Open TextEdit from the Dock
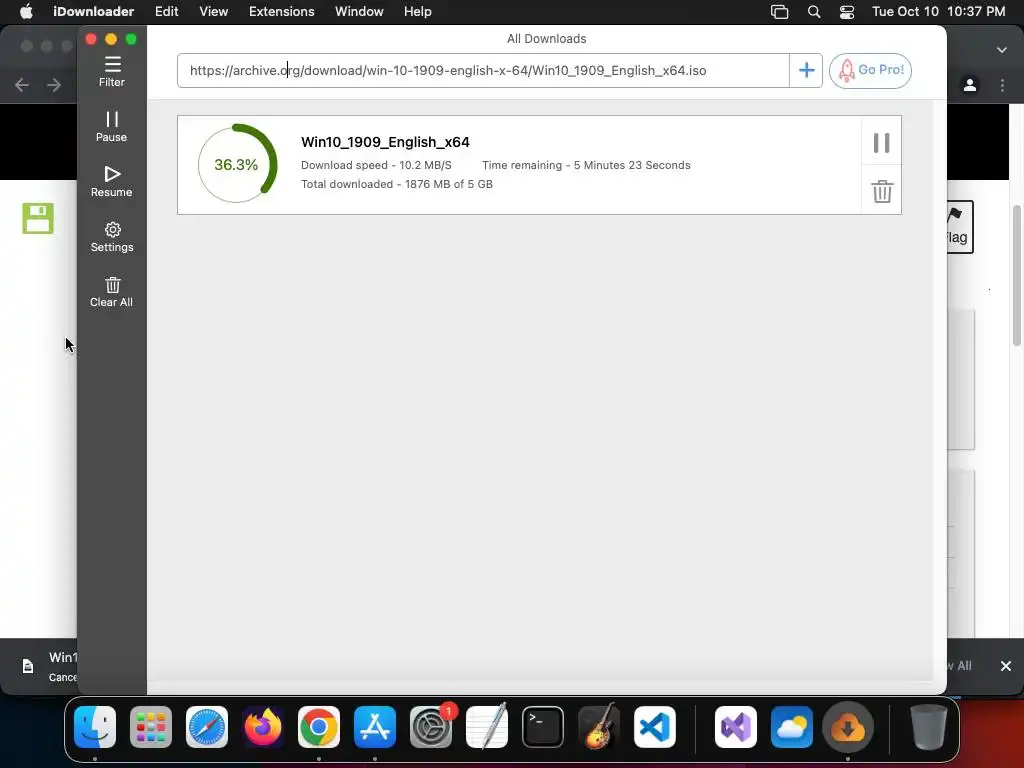This screenshot has height=768, width=1024. (487, 727)
